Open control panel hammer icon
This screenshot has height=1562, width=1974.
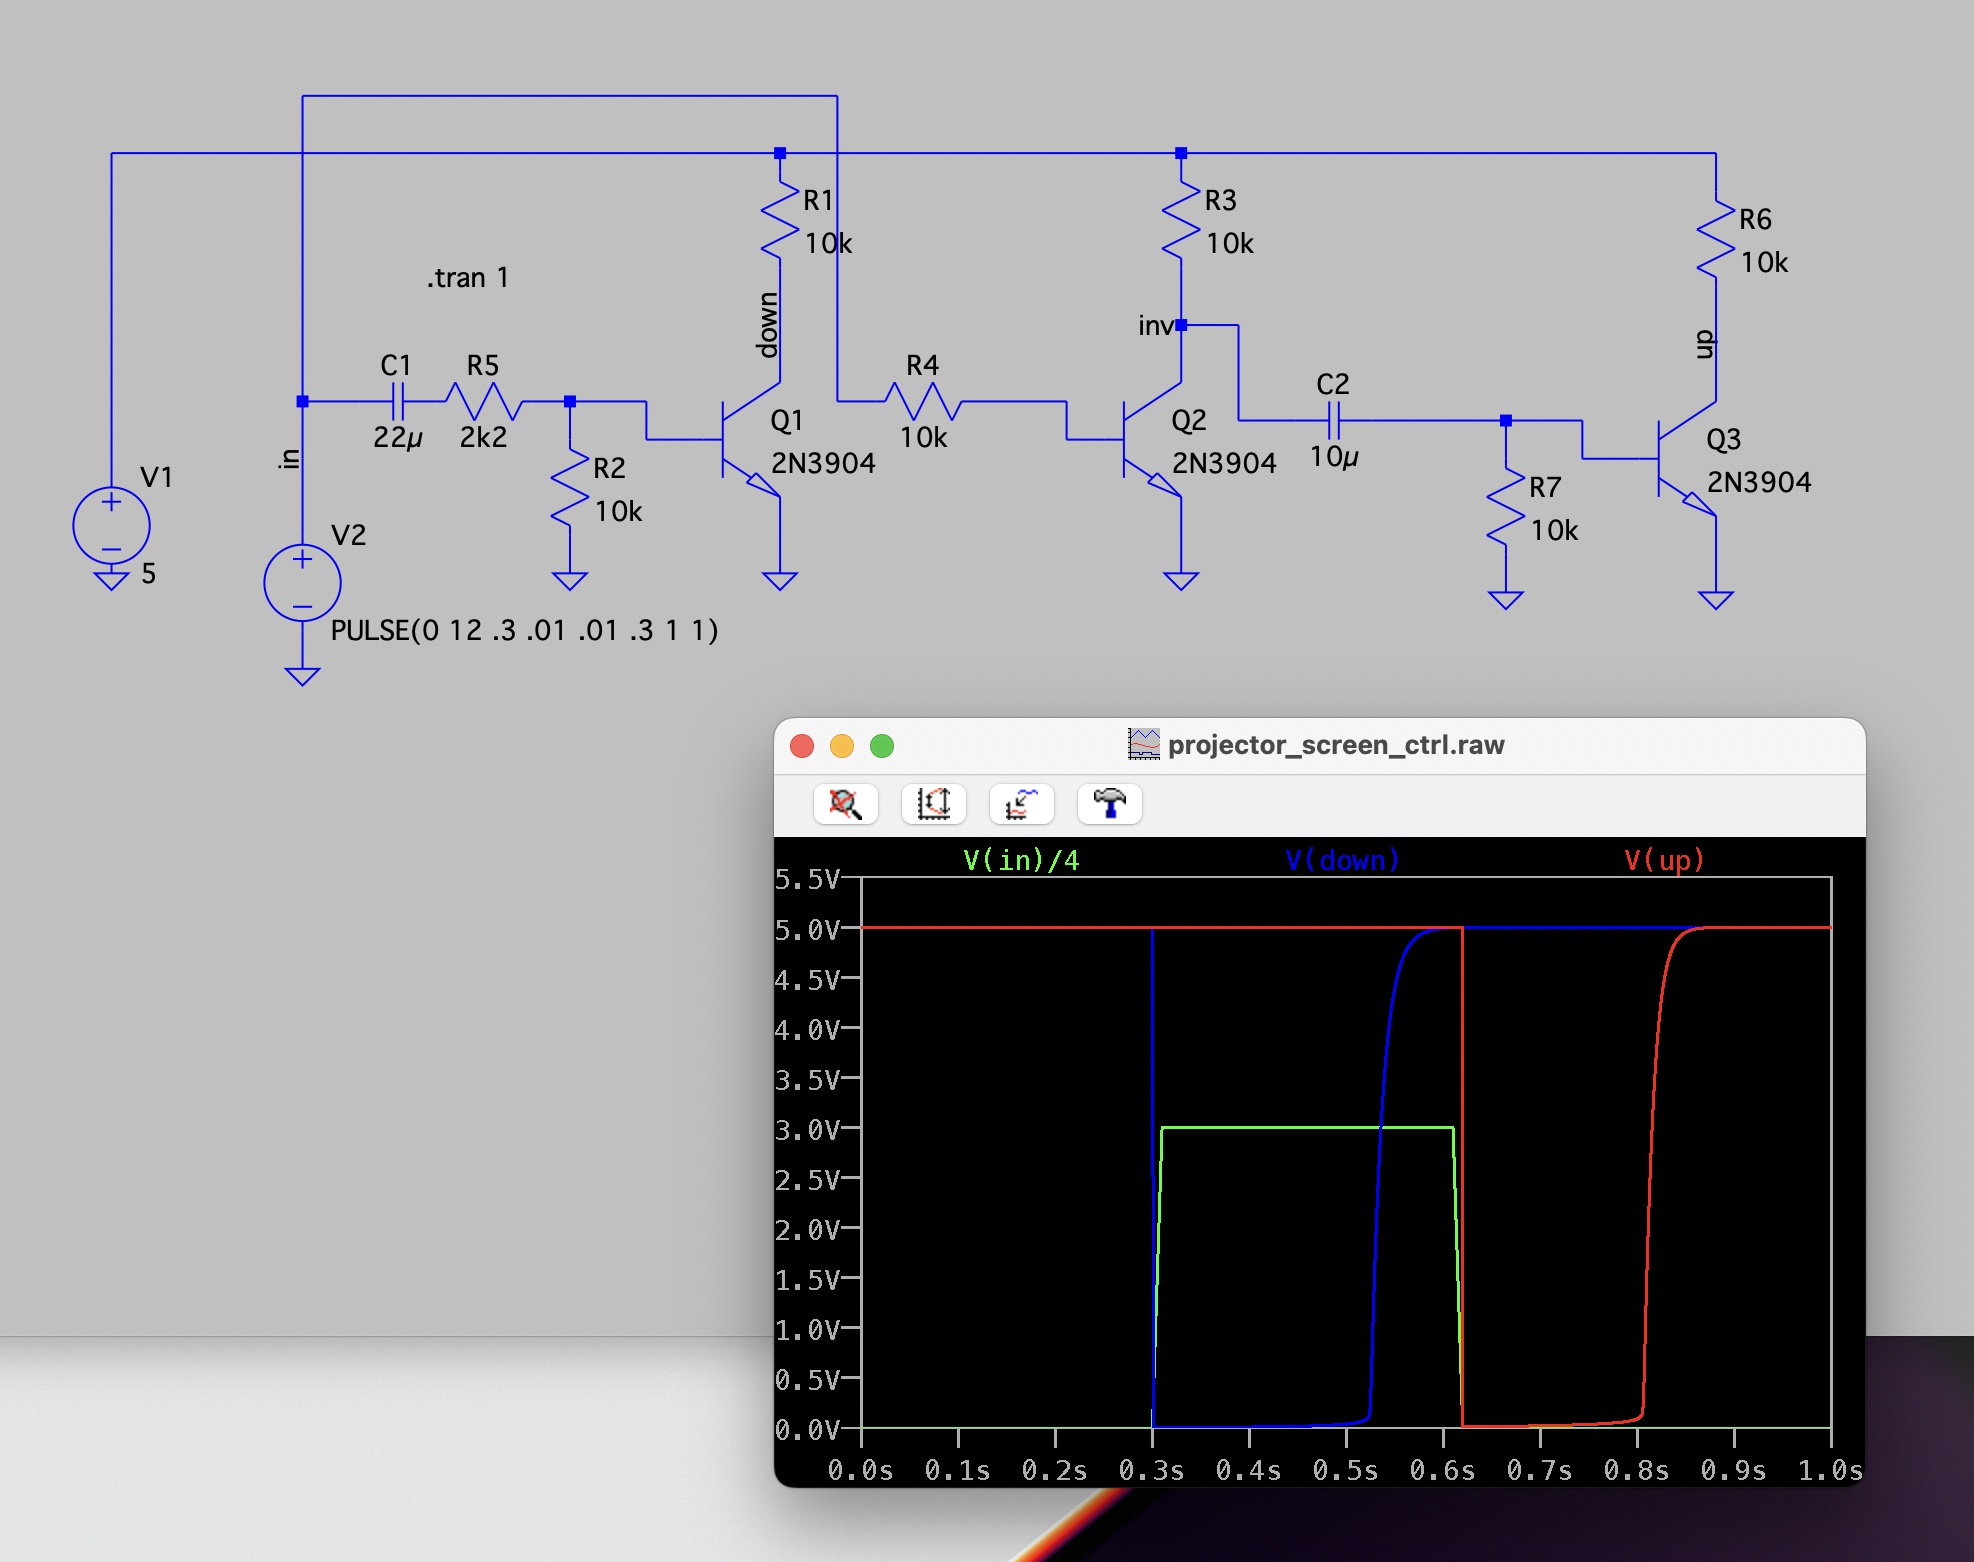tap(1109, 803)
